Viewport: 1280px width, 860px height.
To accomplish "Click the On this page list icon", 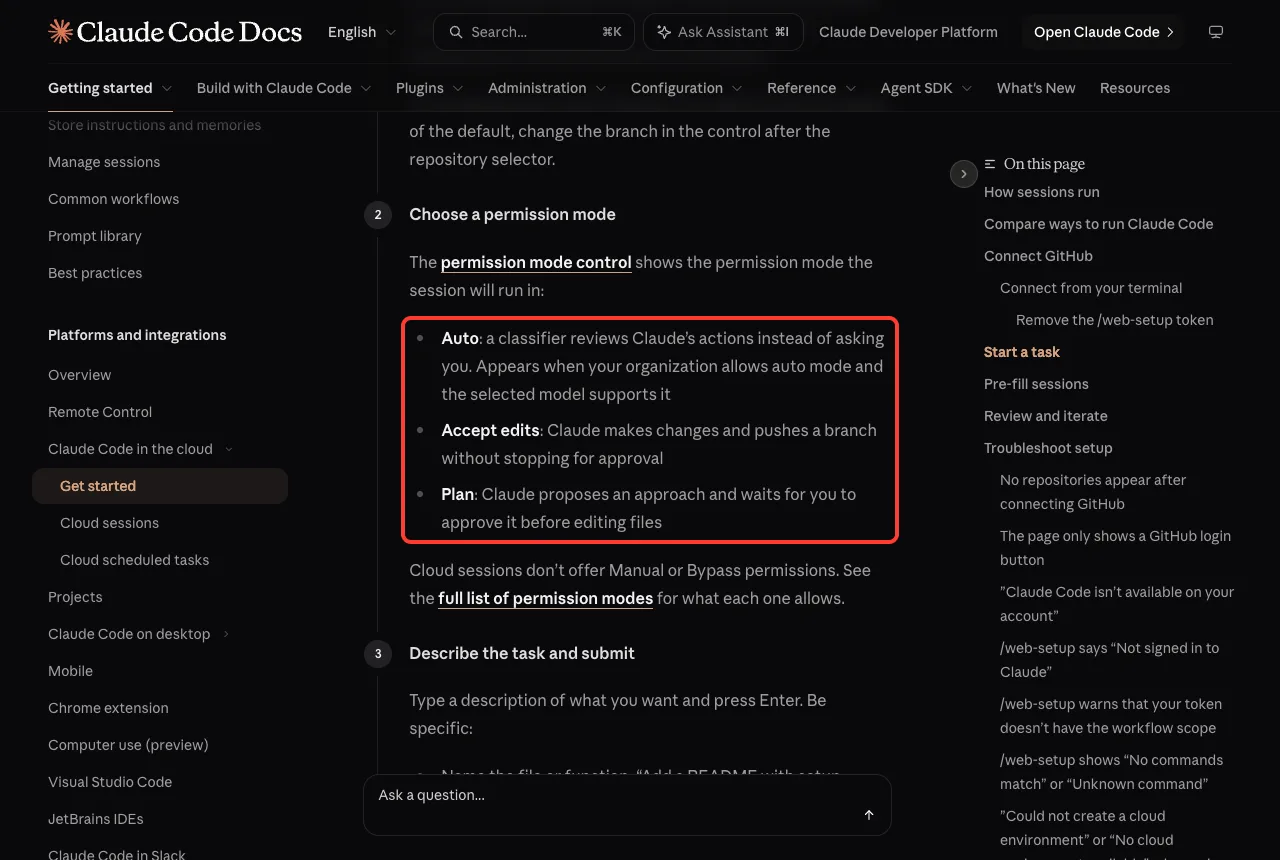I will pos(990,164).
